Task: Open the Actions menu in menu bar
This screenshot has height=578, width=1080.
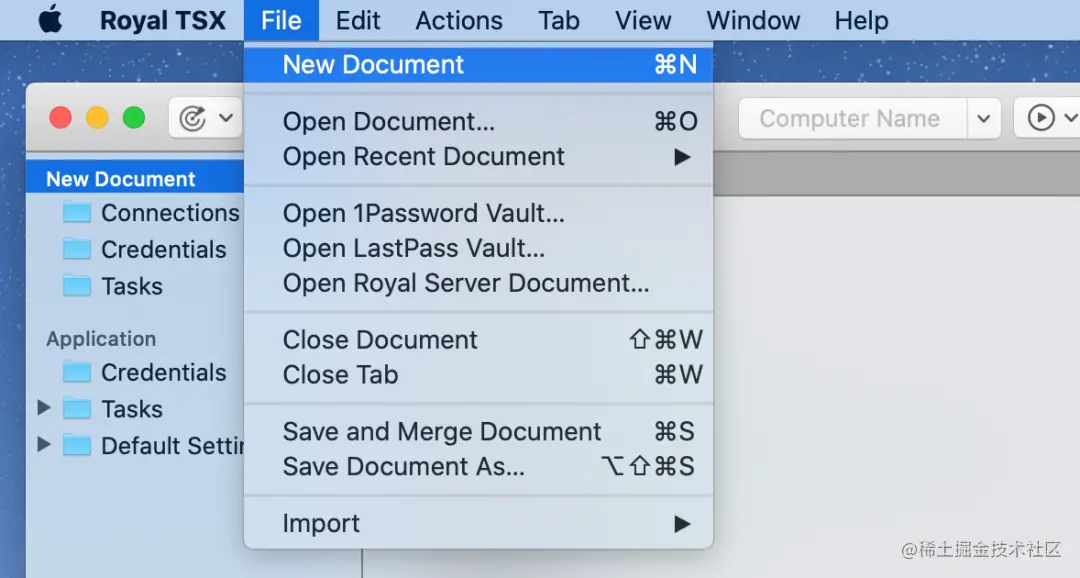Action: click(459, 20)
